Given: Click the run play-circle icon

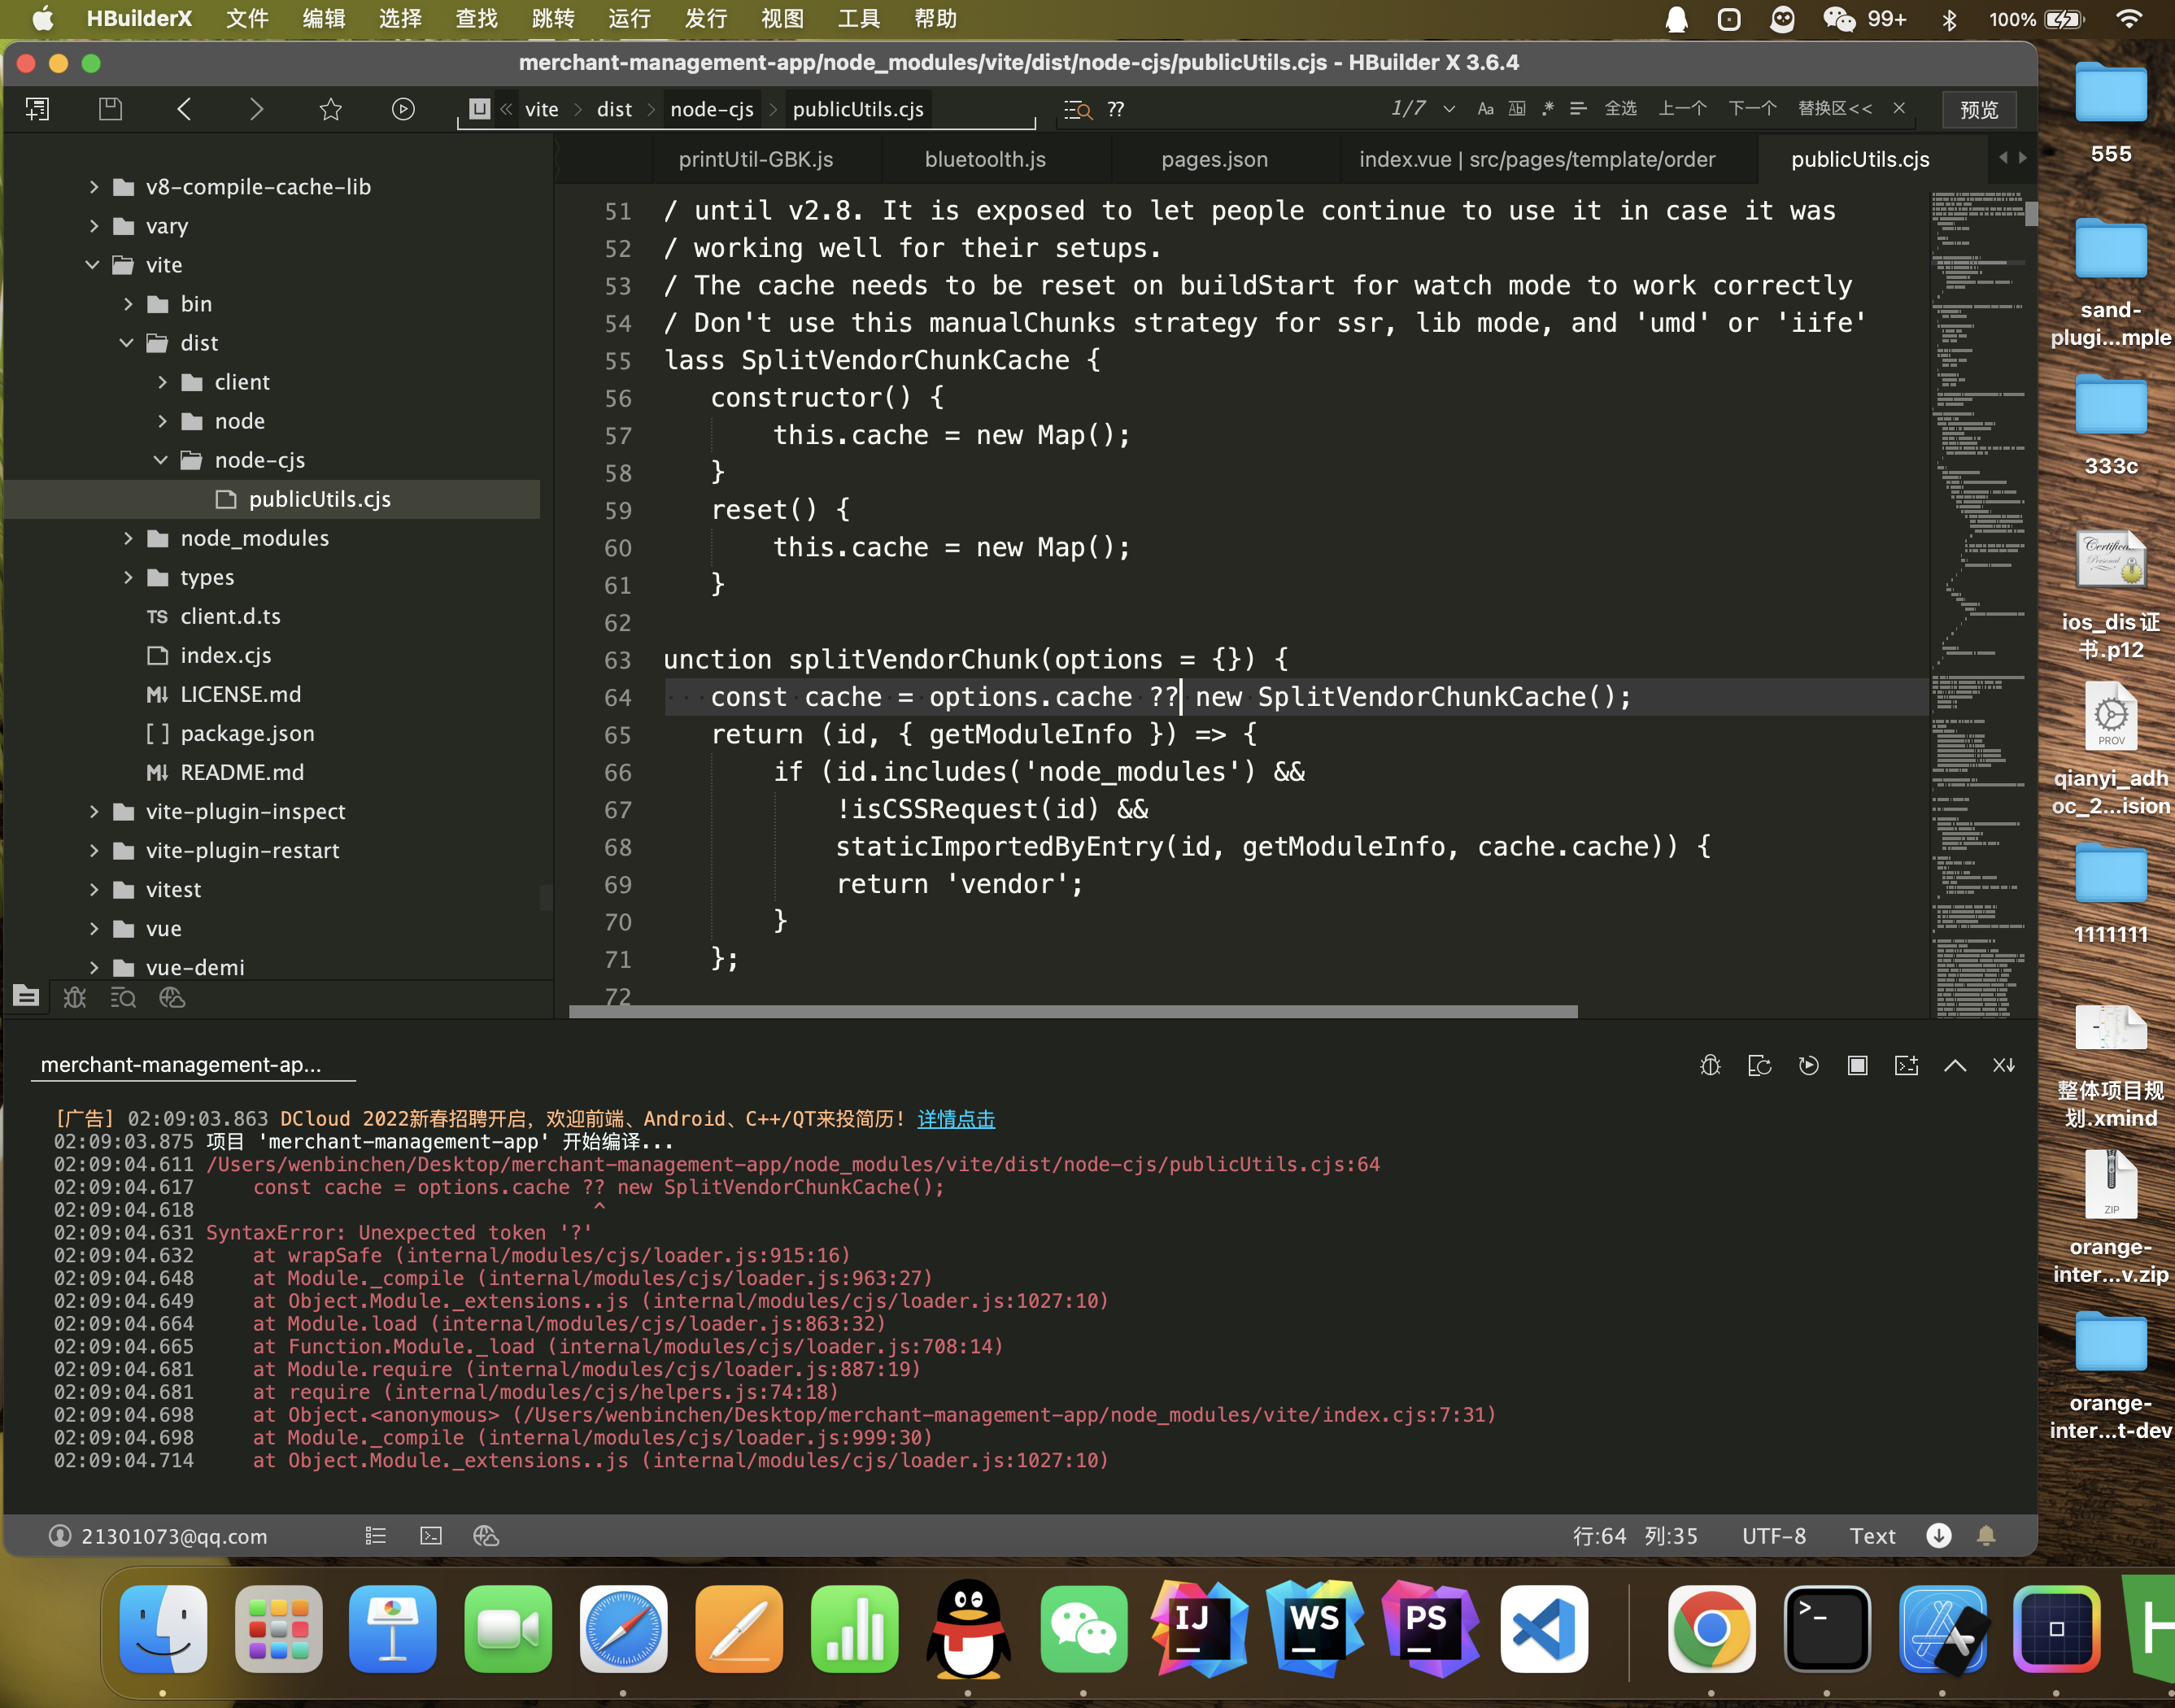Looking at the screenshot, I should [403, 109].
